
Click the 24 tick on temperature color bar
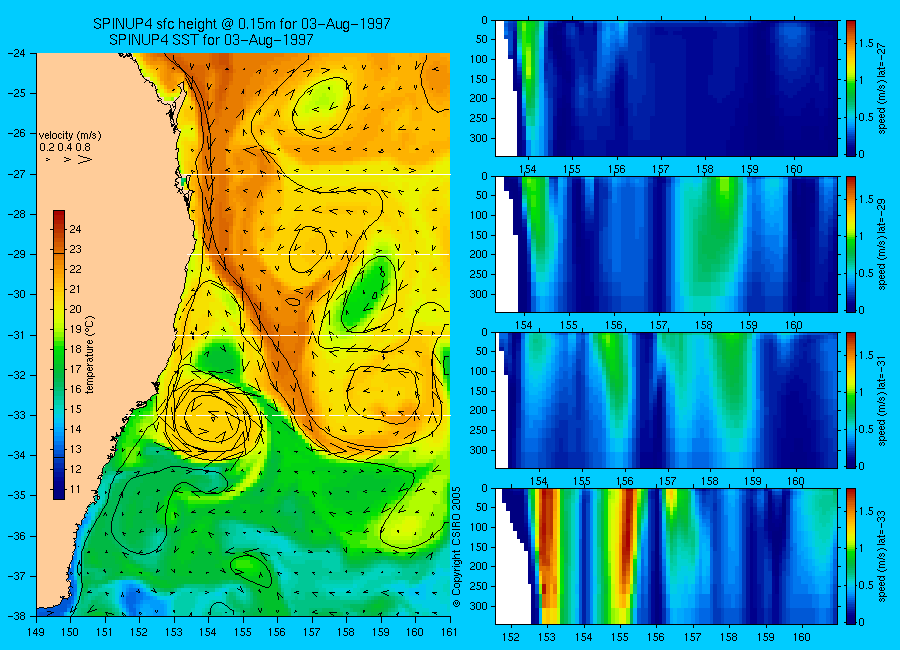point(75,229)
